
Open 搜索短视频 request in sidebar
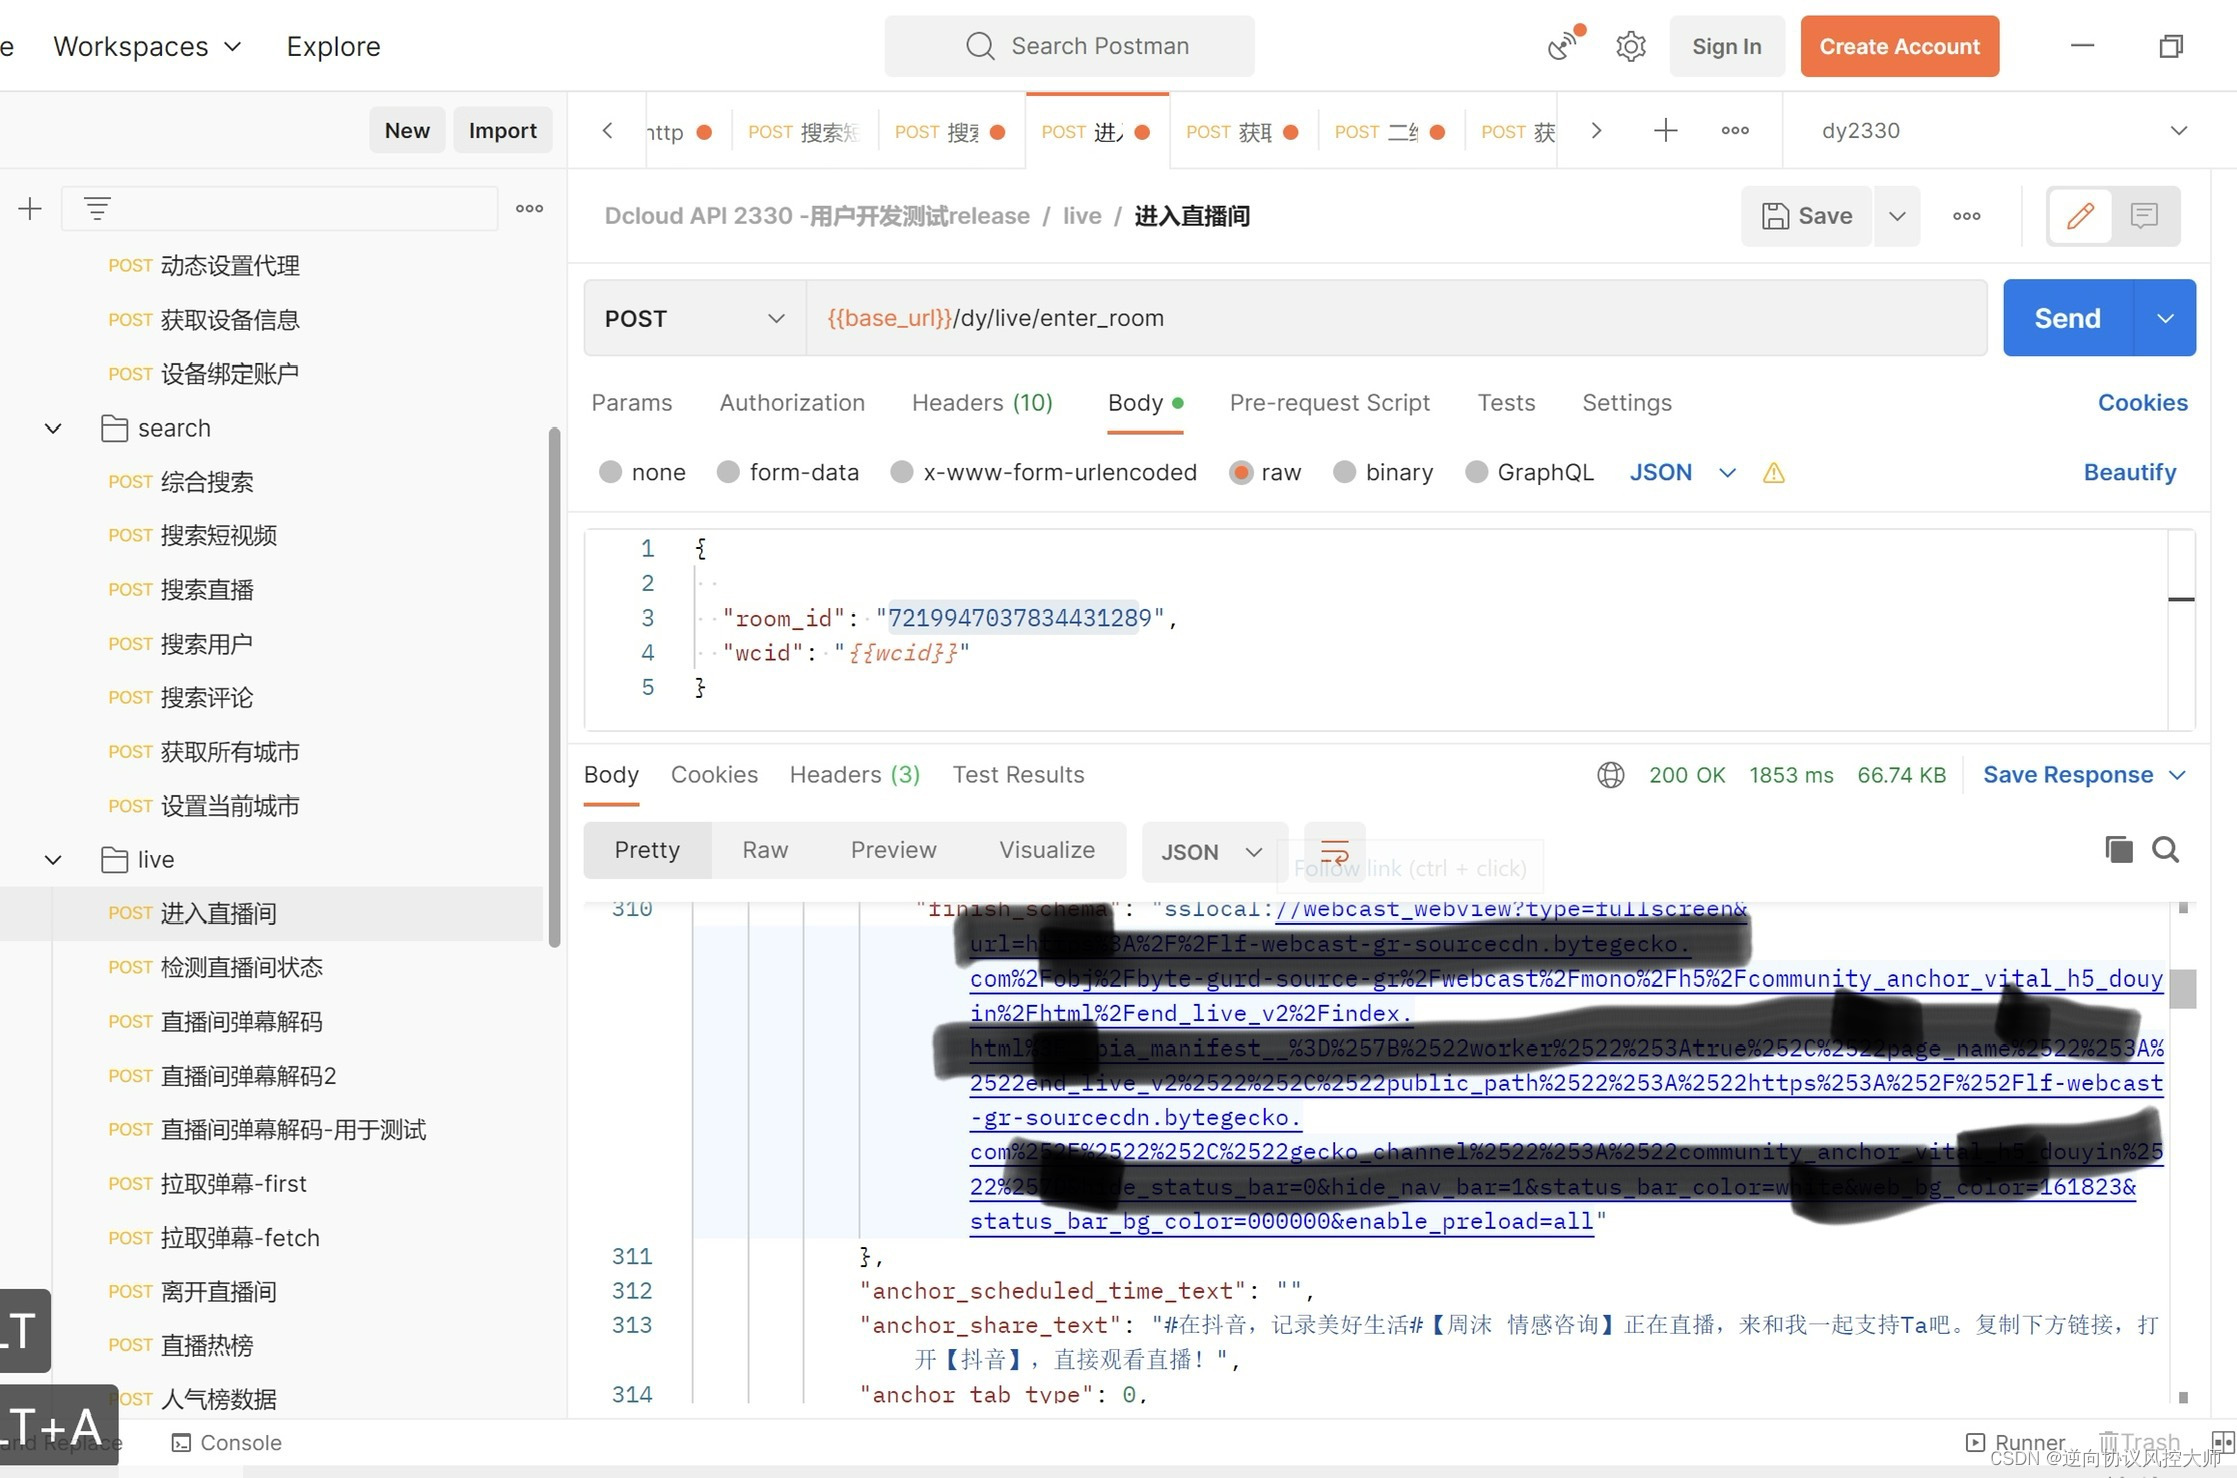click(x=218, y=536)
